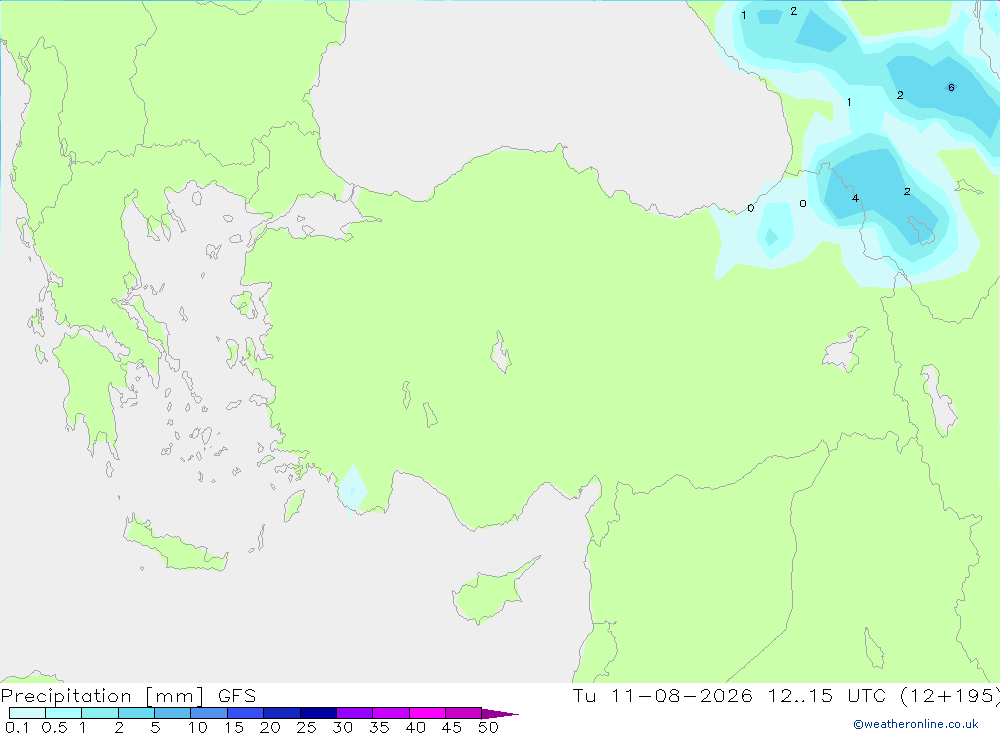Click the 1 to 2 mm legend swatch
Screen dimensions: 1000x733
[100, 713]
